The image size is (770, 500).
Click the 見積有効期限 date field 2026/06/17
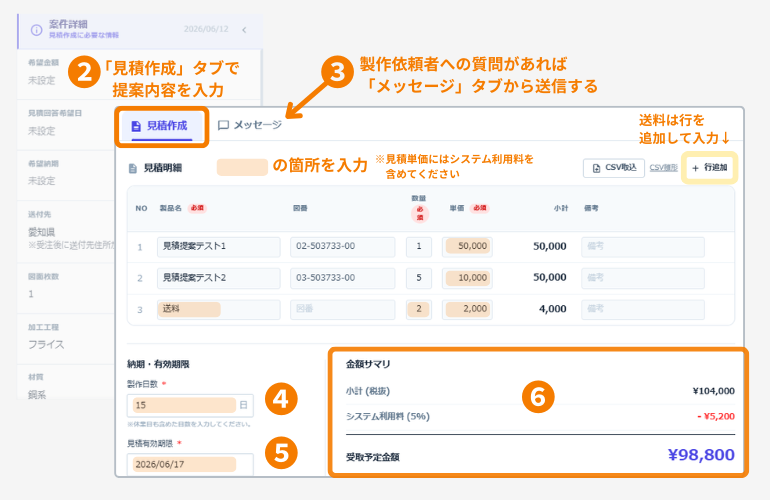tap(190, 464)
